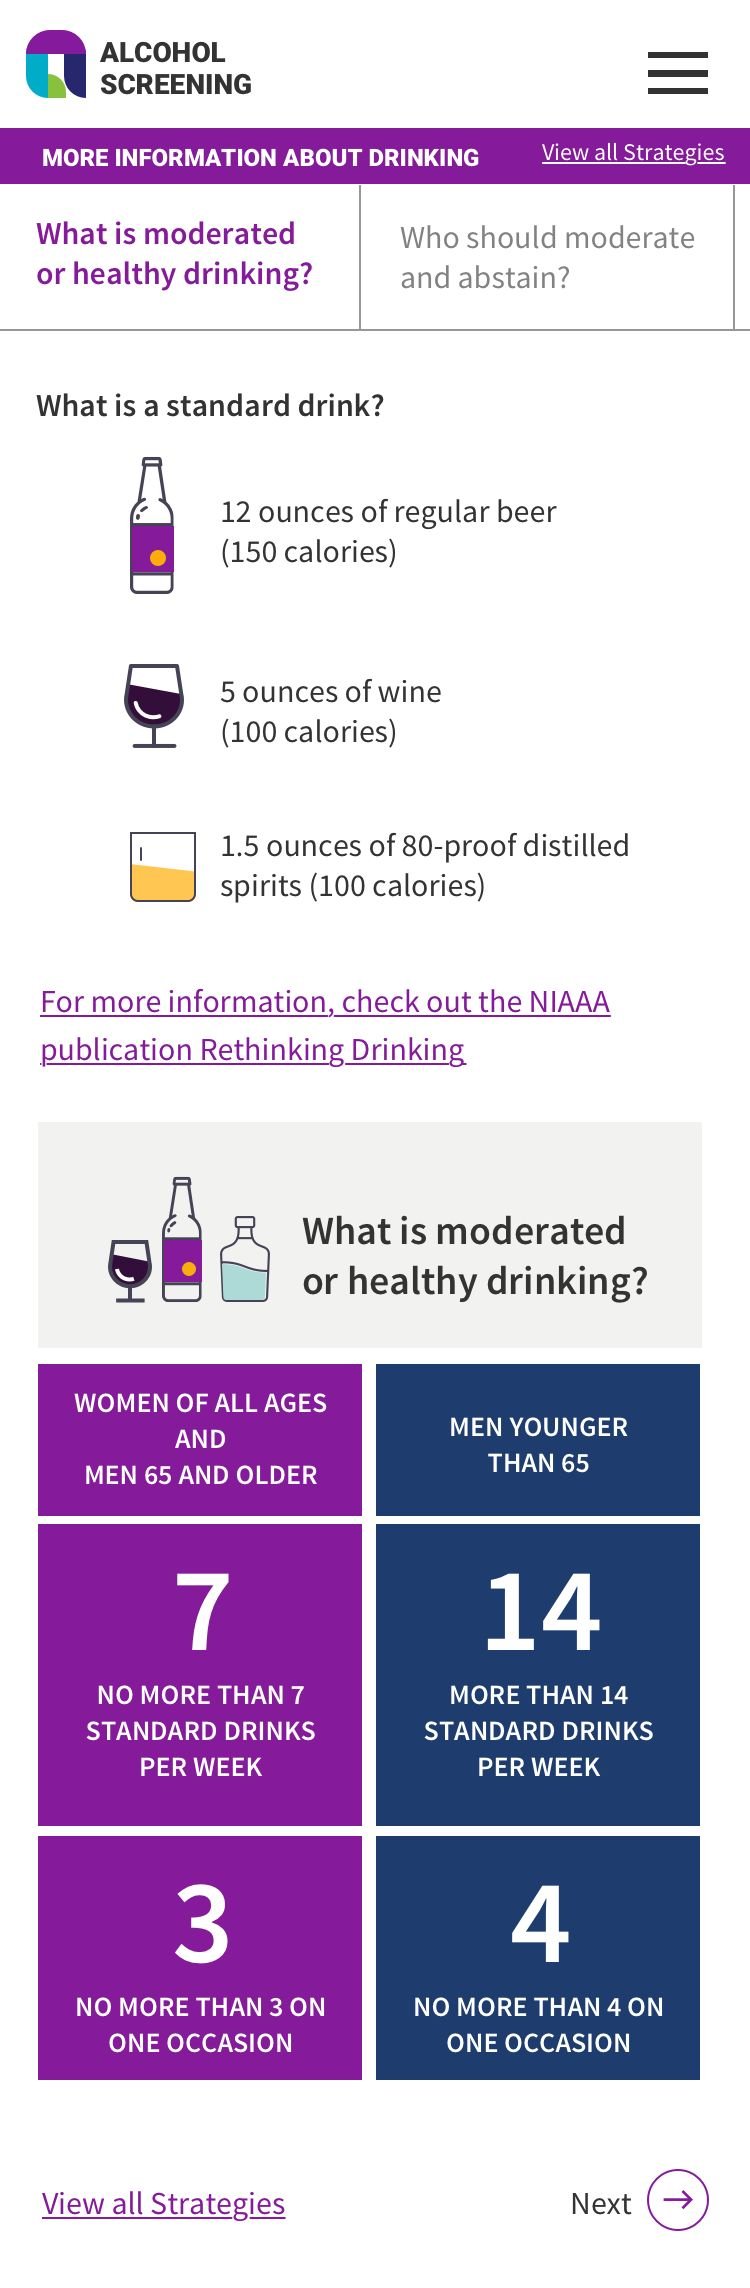
Task: Open the hamburger navigation menu
Action: point(677,73)
